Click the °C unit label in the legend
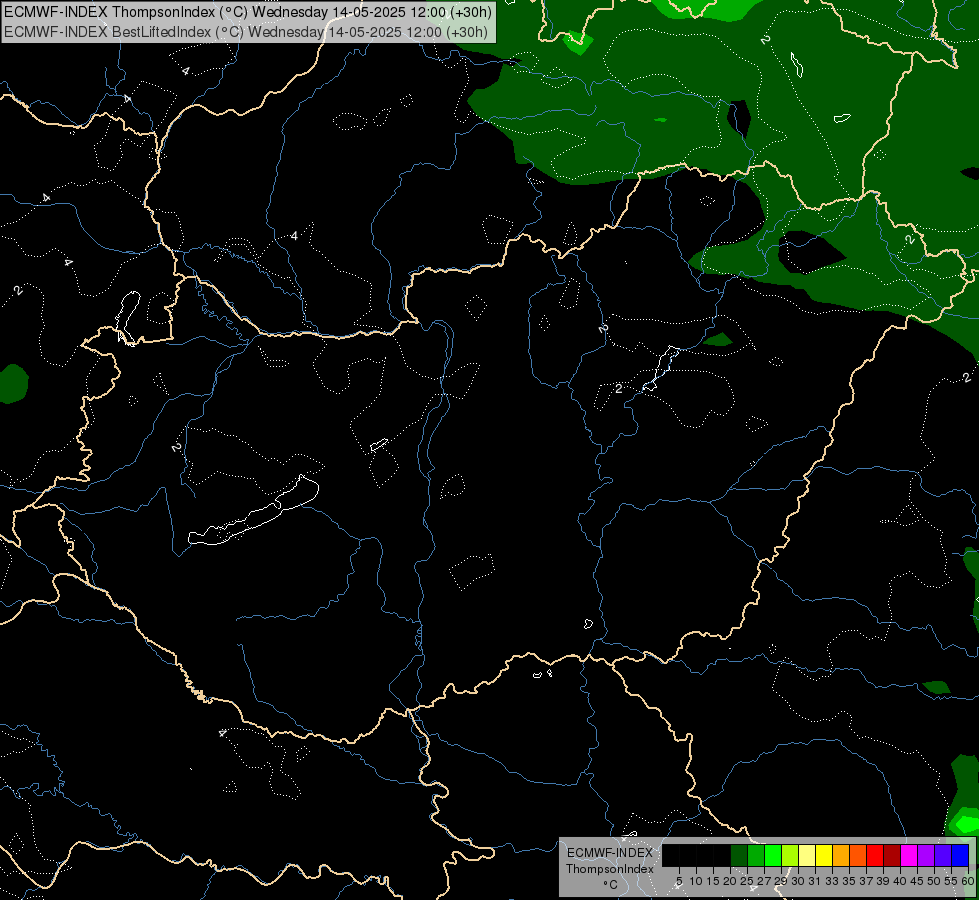This screenshot has height=900, width=979. [x=611, y=885]
